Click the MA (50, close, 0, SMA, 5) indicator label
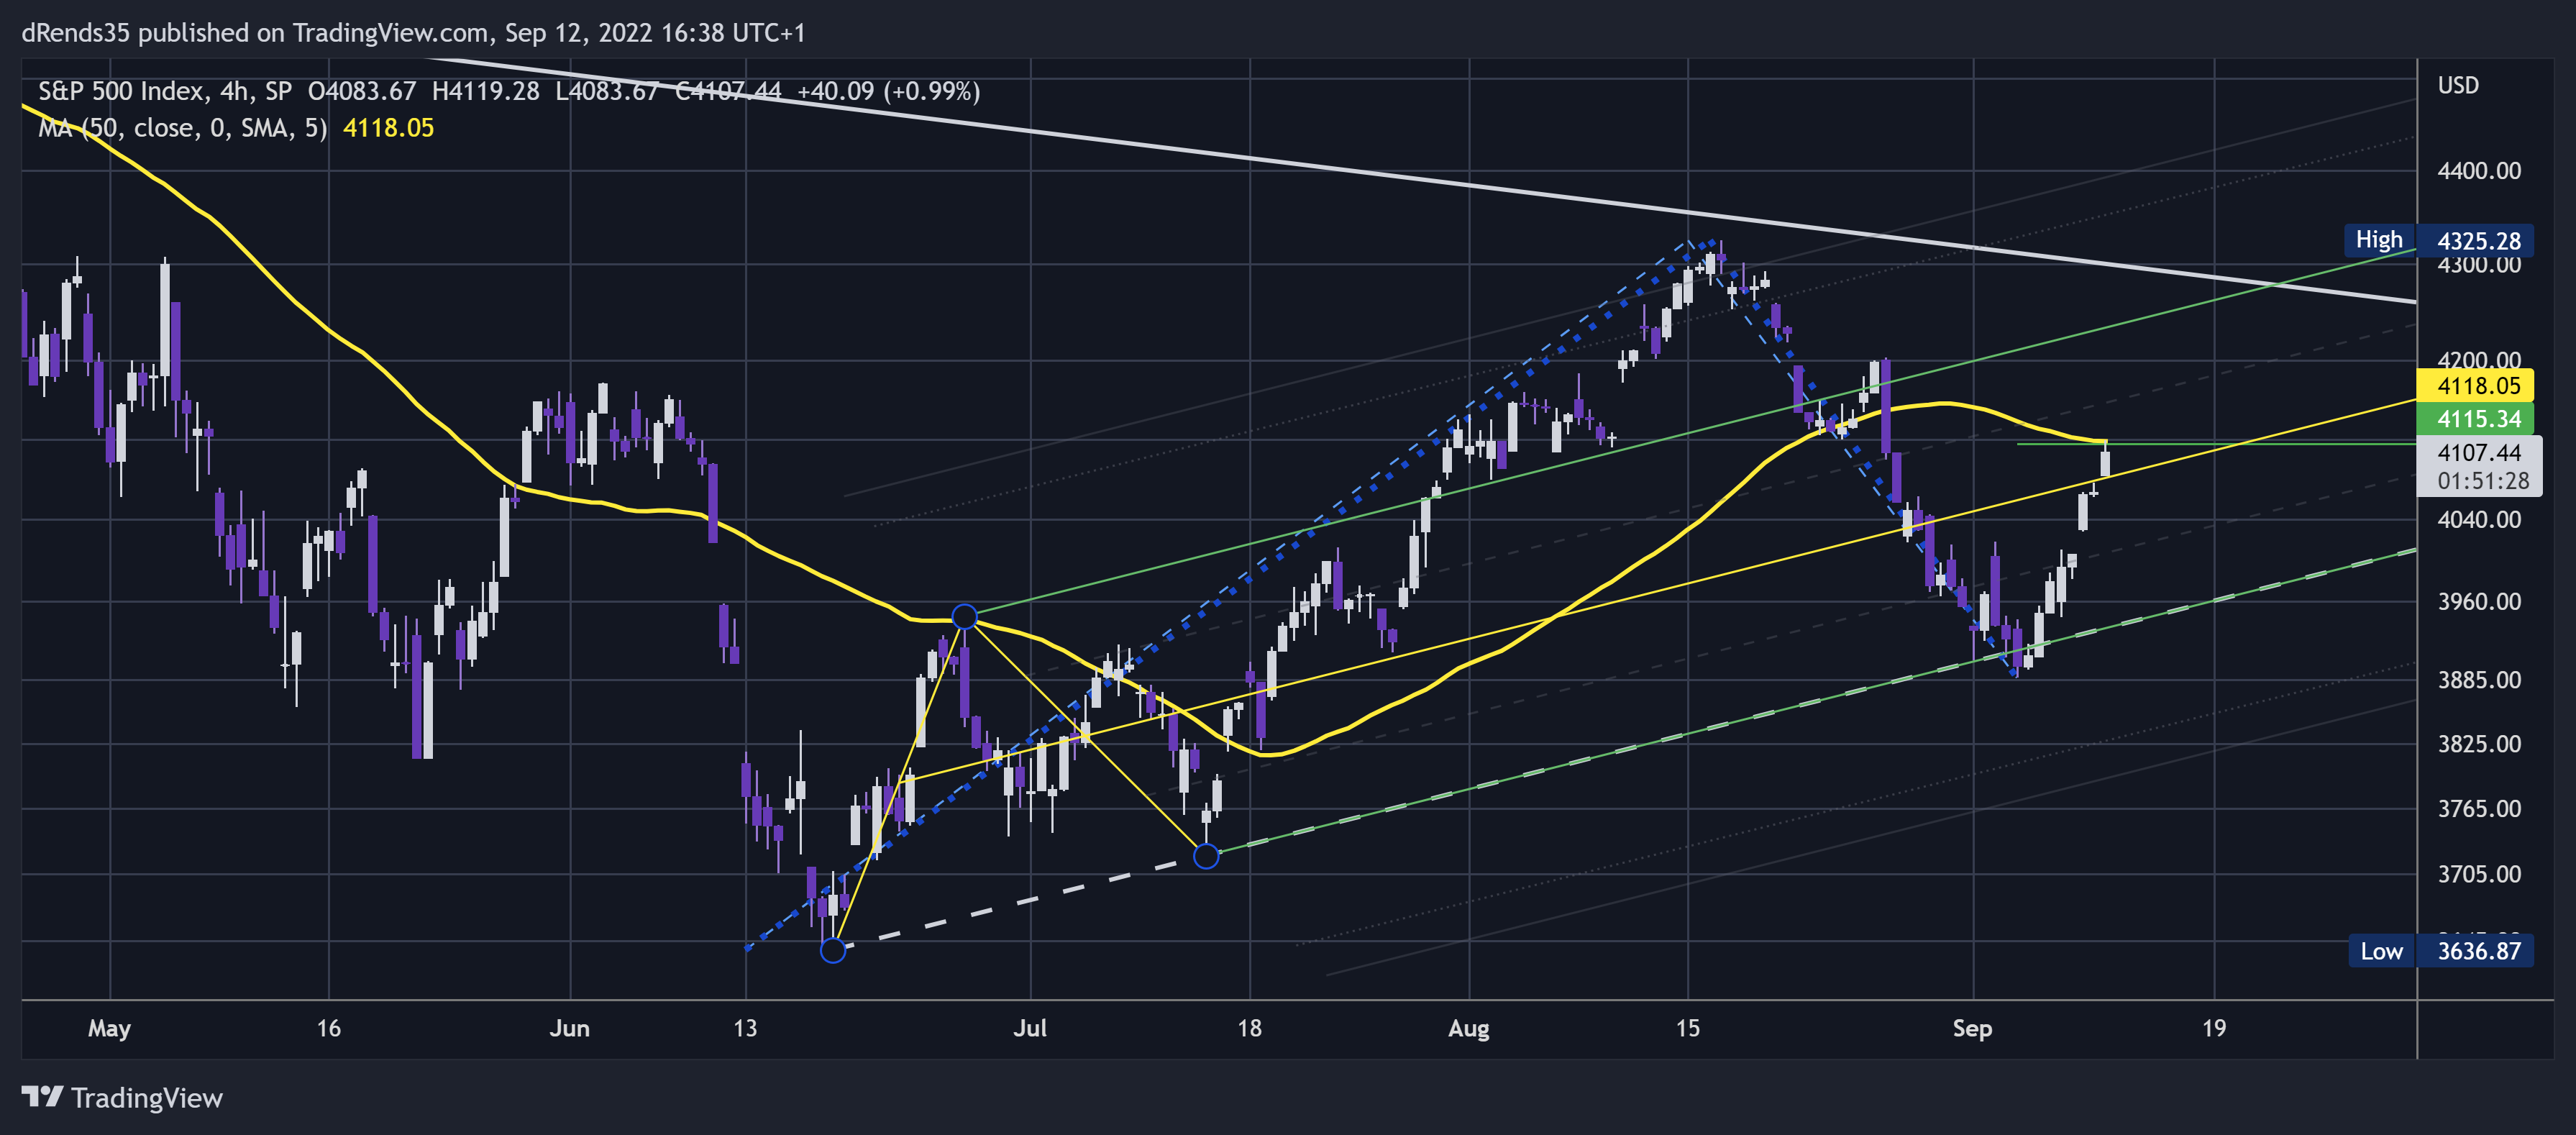2576x1135 pixels. pyautogui.click(x=183, y=128)
